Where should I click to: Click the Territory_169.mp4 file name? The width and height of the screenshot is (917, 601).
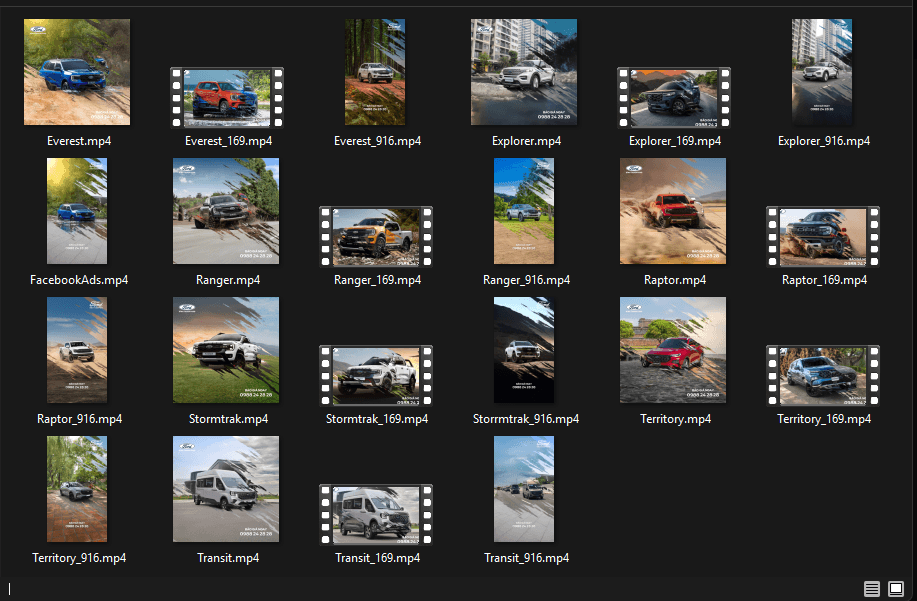pos(824,419)
